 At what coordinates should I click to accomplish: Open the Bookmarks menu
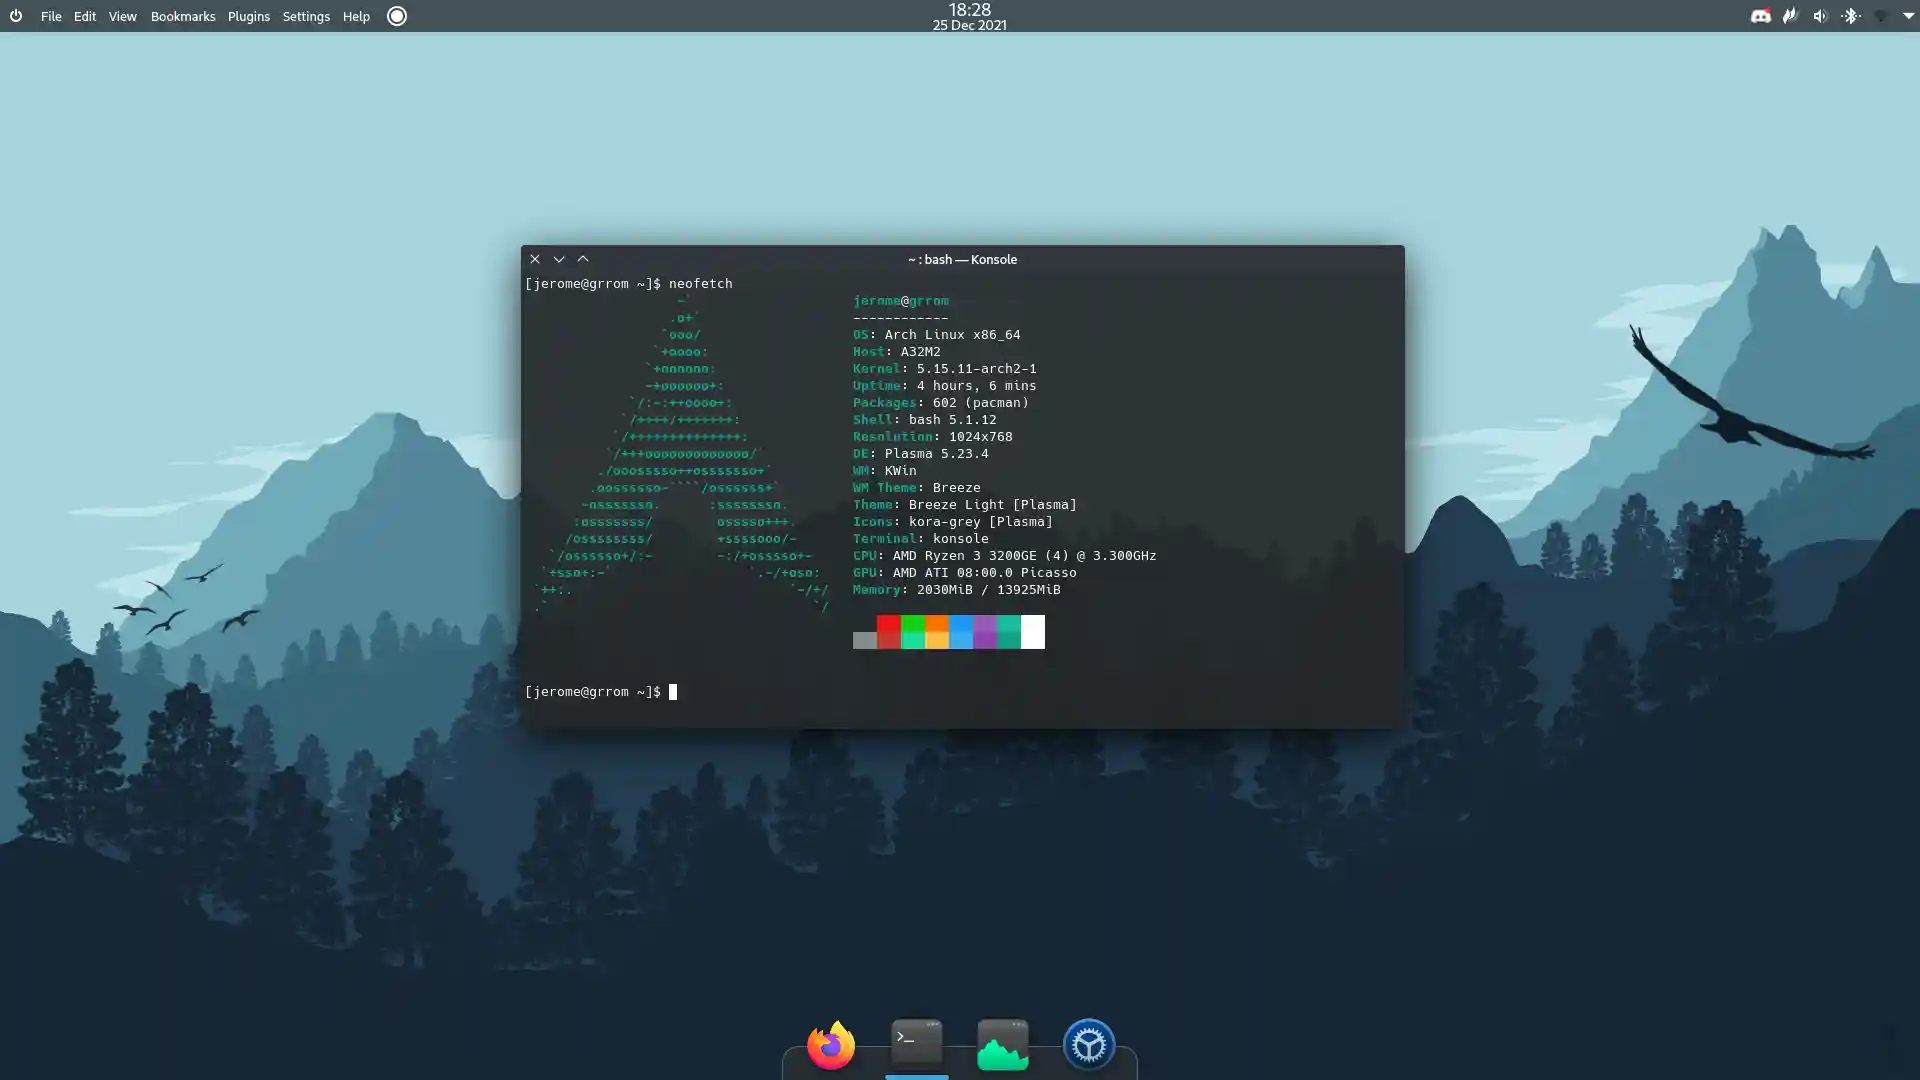[x=183, y=16]
